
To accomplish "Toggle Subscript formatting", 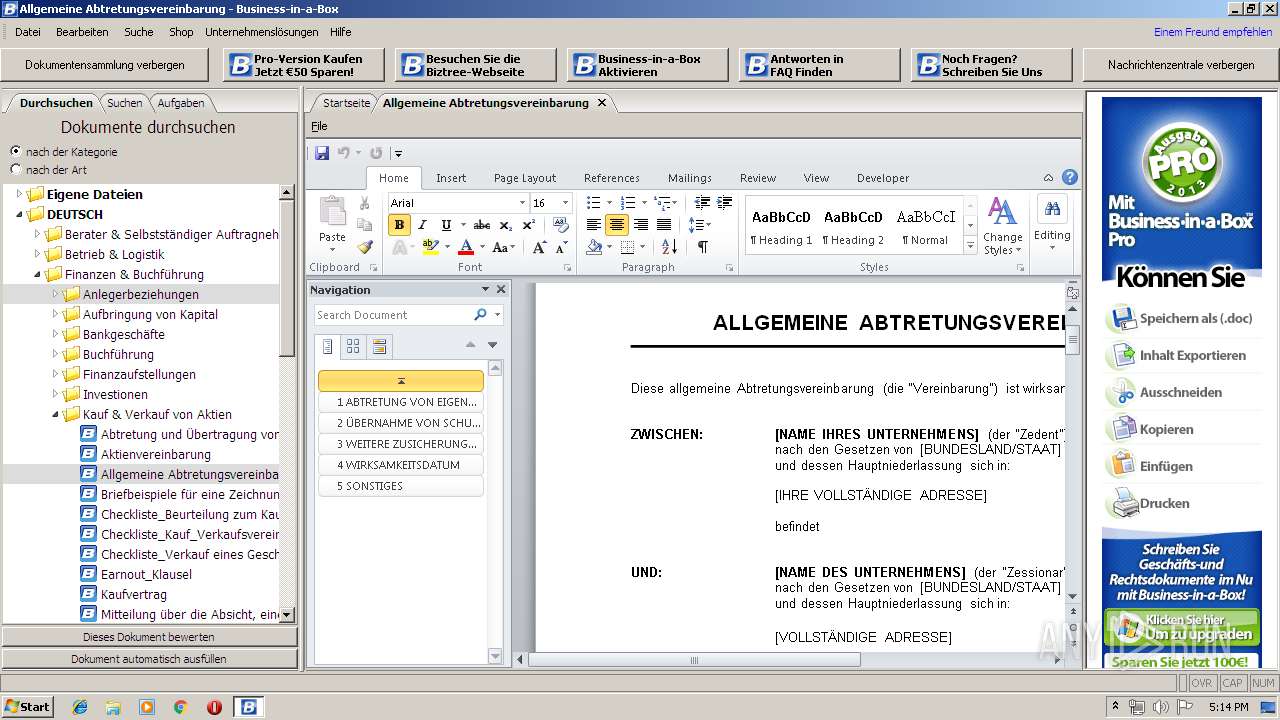I will point(505,225).
